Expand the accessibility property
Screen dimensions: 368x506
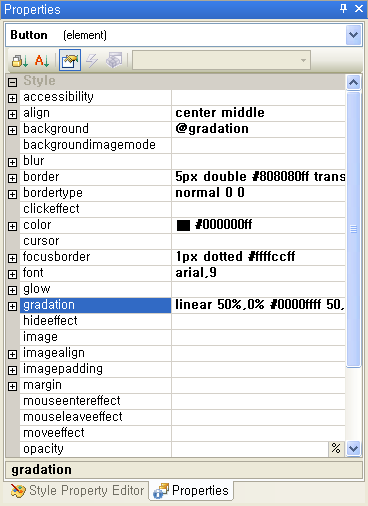(x=12, y=98)
